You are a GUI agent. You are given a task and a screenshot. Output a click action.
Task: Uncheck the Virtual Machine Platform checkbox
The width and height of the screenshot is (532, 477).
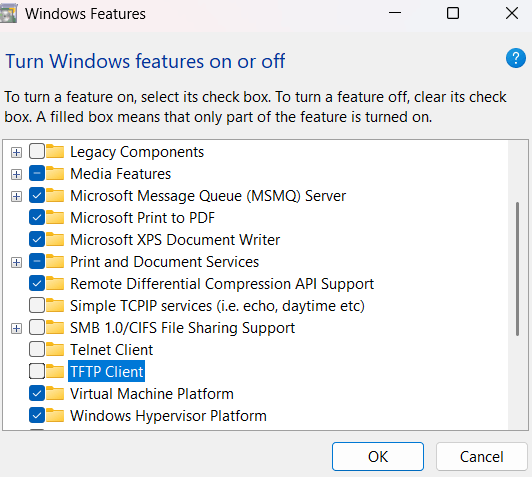coord(37,394)
